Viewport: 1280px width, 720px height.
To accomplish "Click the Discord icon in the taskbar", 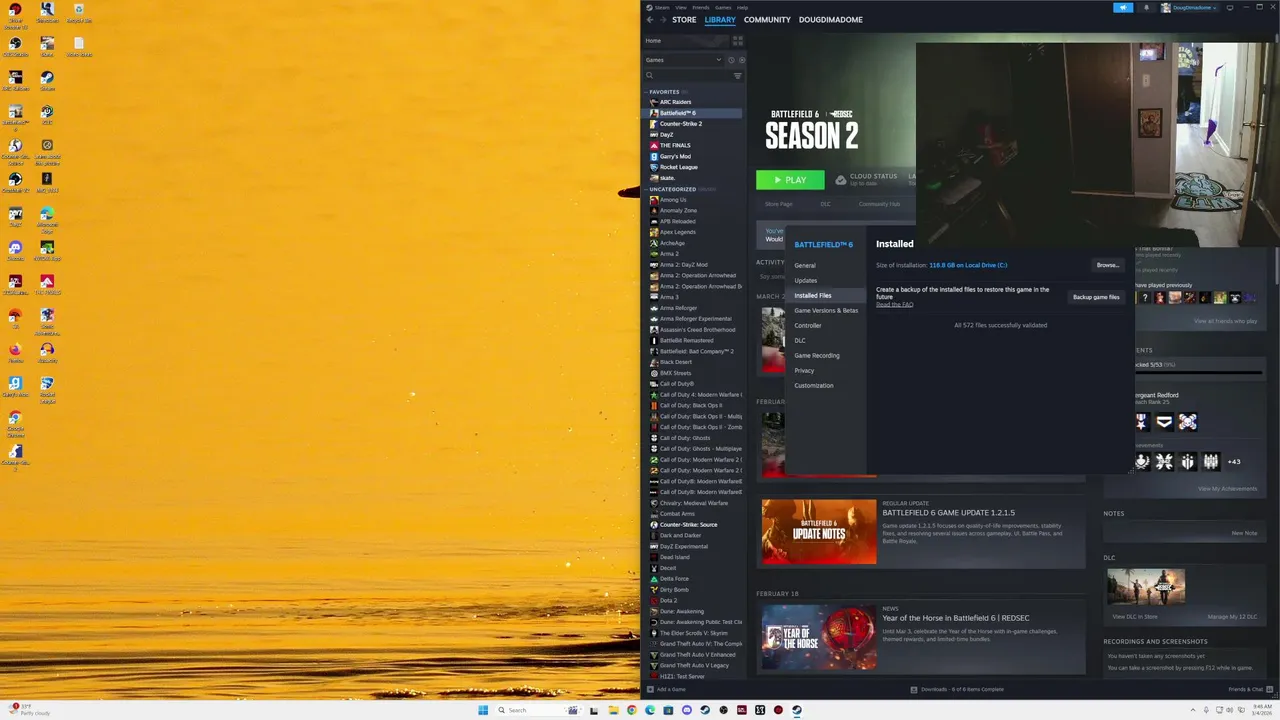I will (x=687, y=710).
